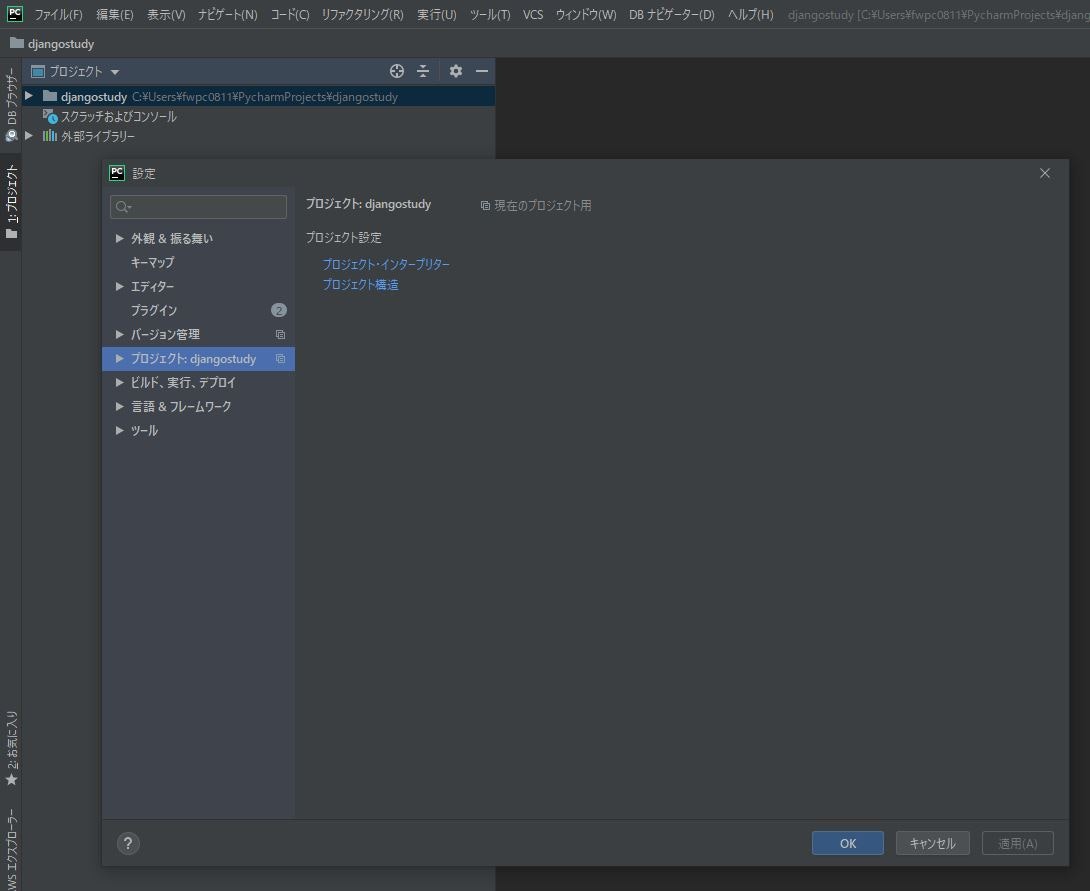Open the リファクタリング(R) menu
The height and width of the screenshot is (891, 1090).
click(x=362, y=15)
